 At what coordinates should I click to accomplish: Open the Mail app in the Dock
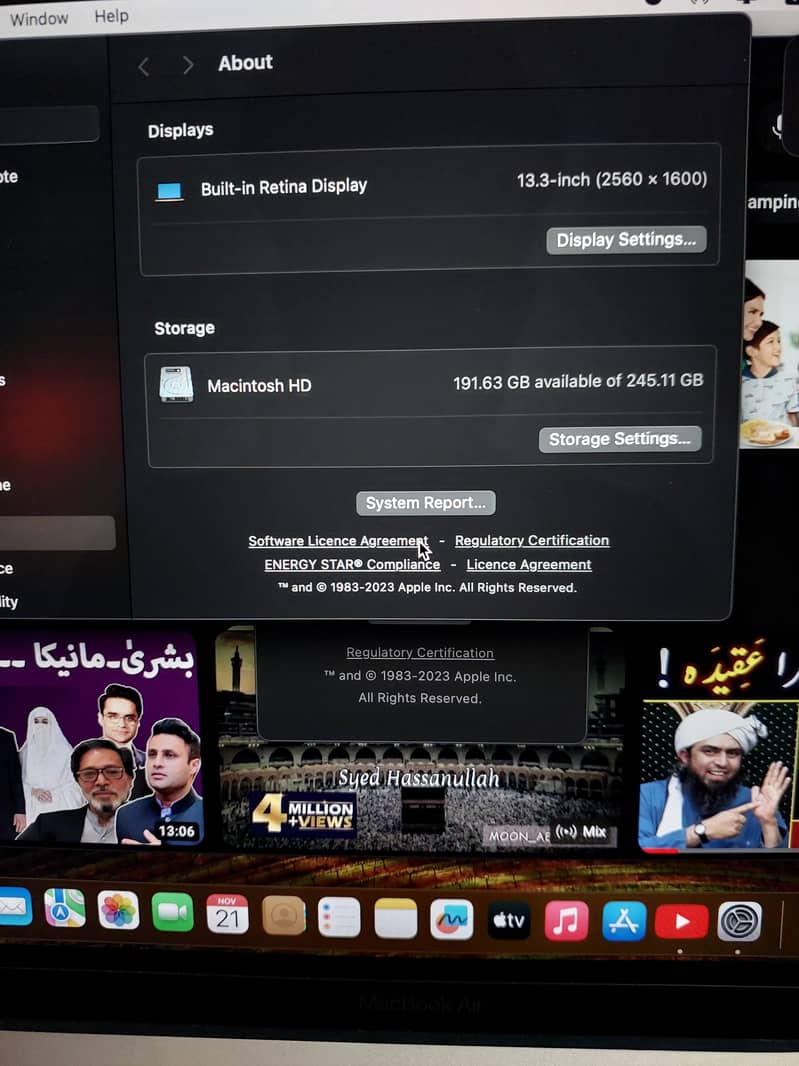tap(14, 907)
